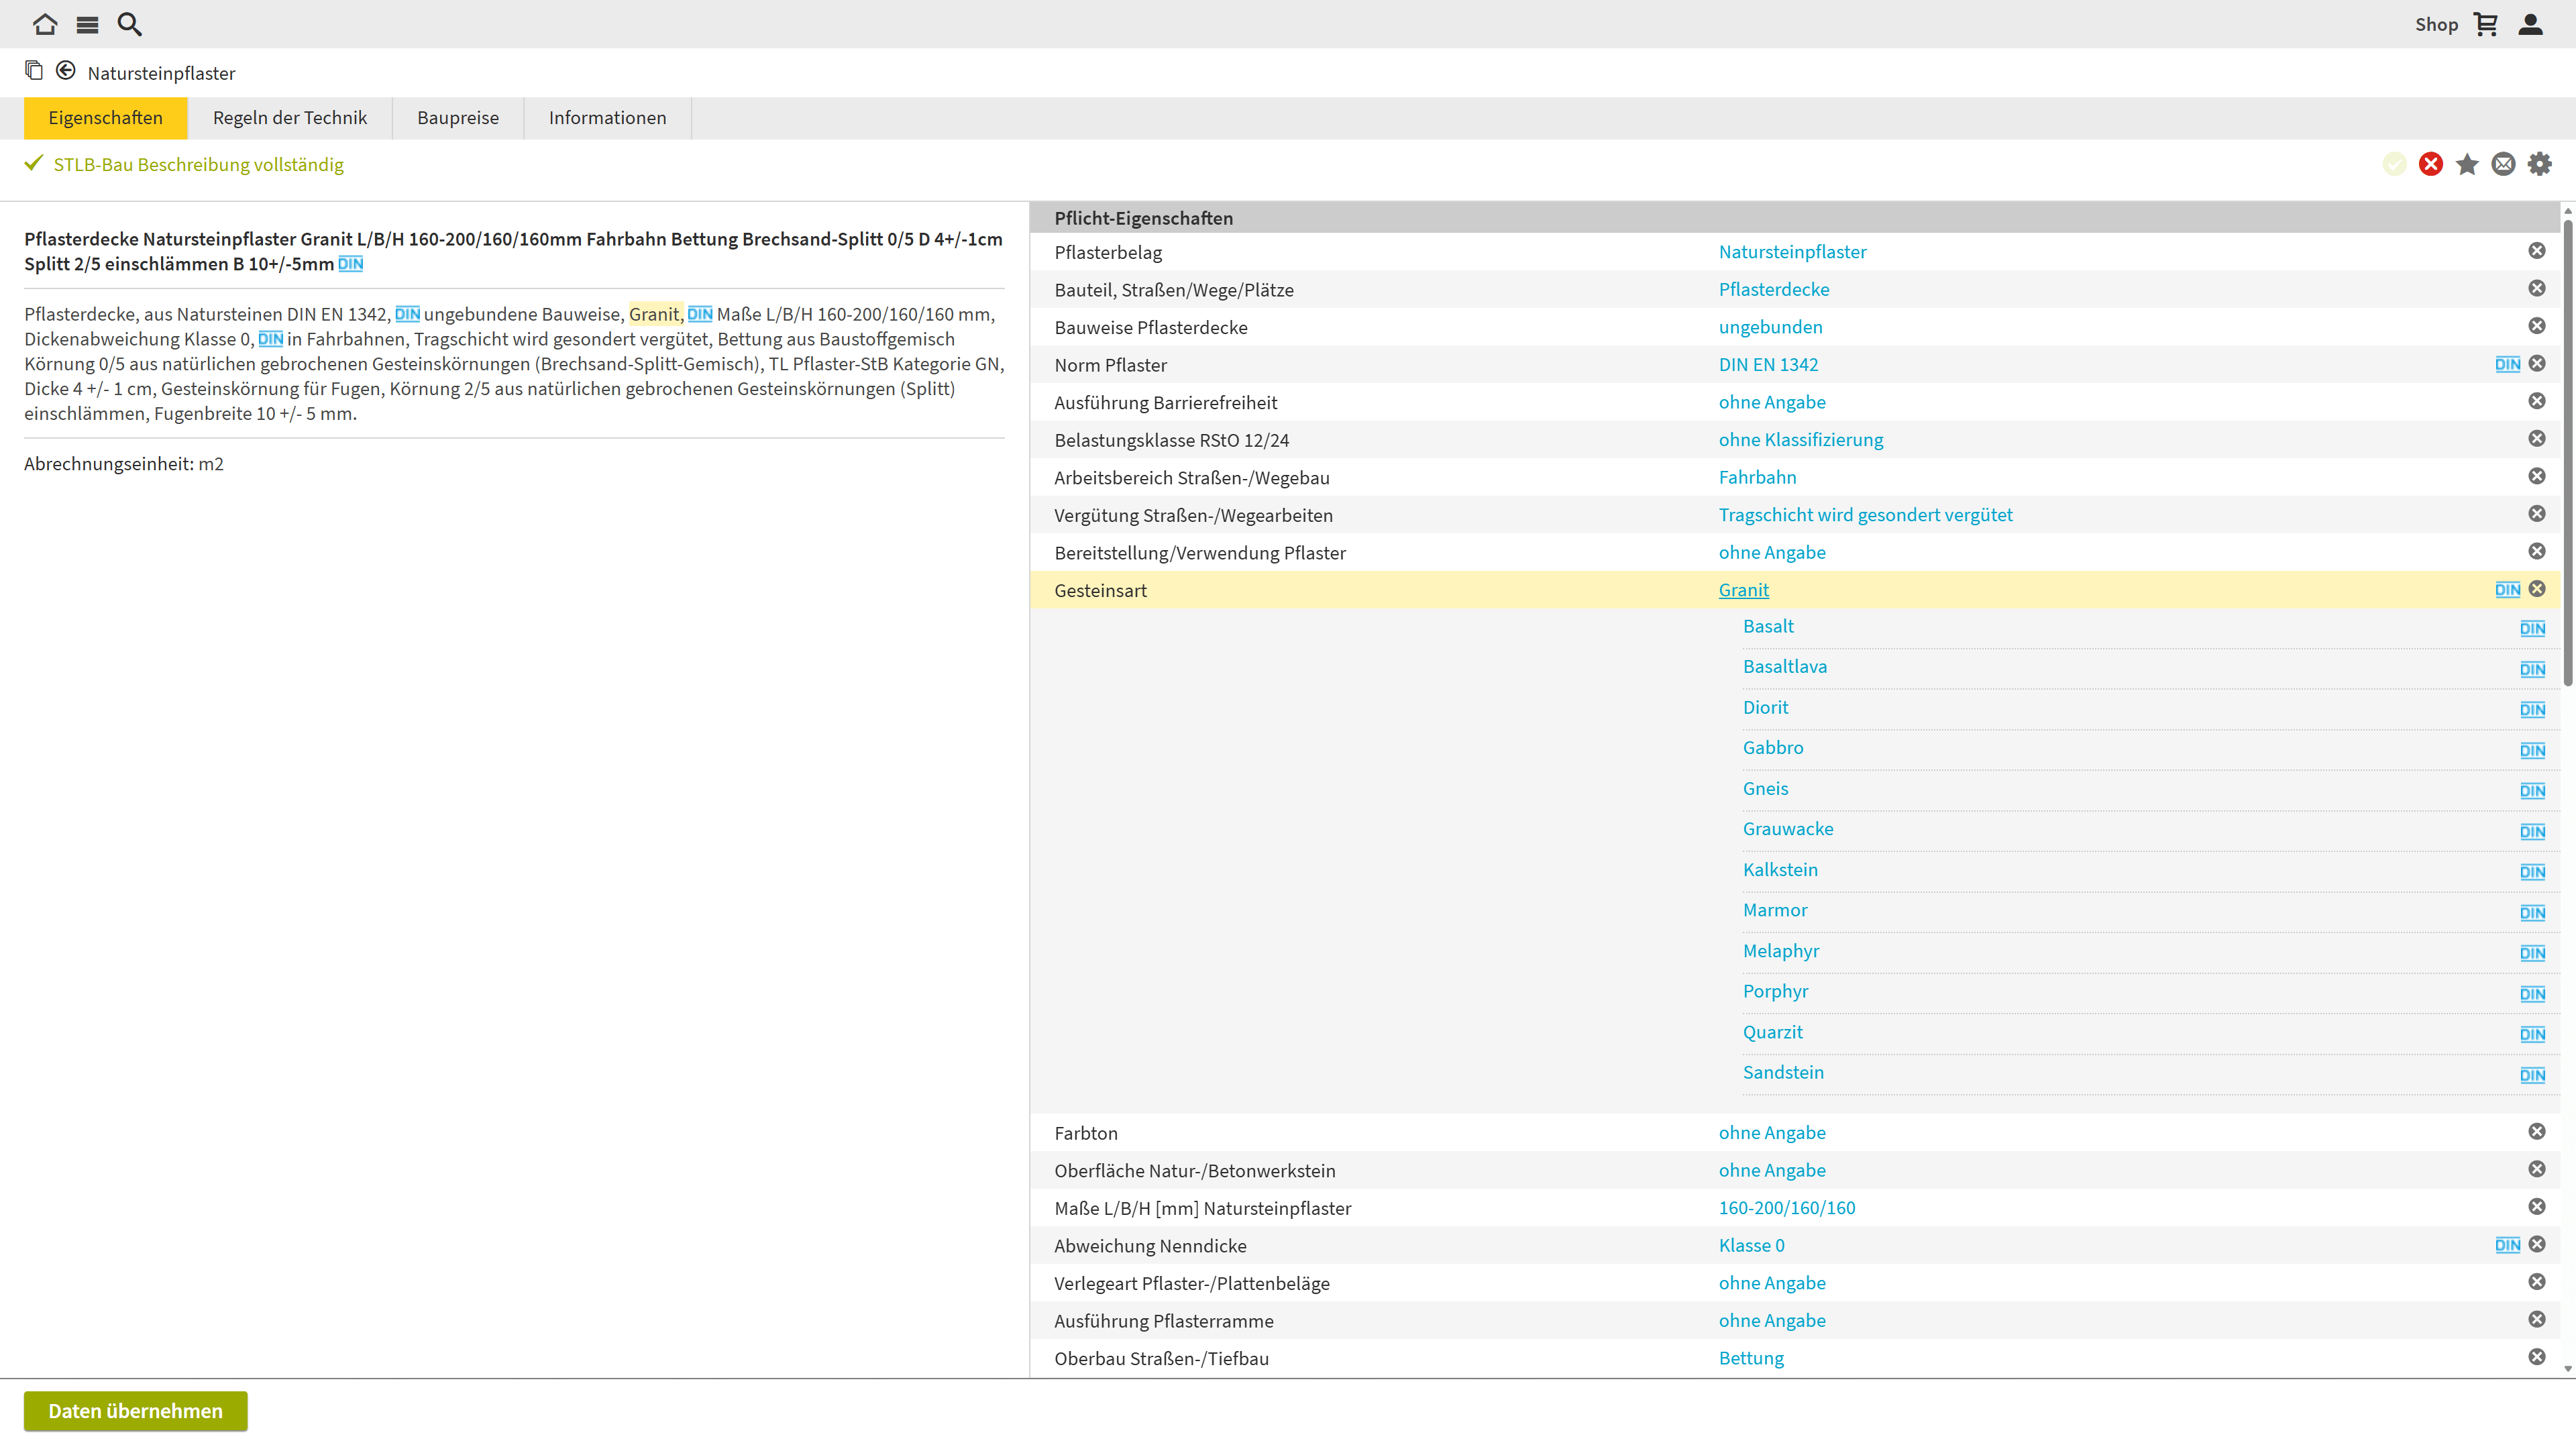The image size is (2576, 1449).
Task: Click the back arrow next to Natursteinpflaster
Action: coord(66,70)
